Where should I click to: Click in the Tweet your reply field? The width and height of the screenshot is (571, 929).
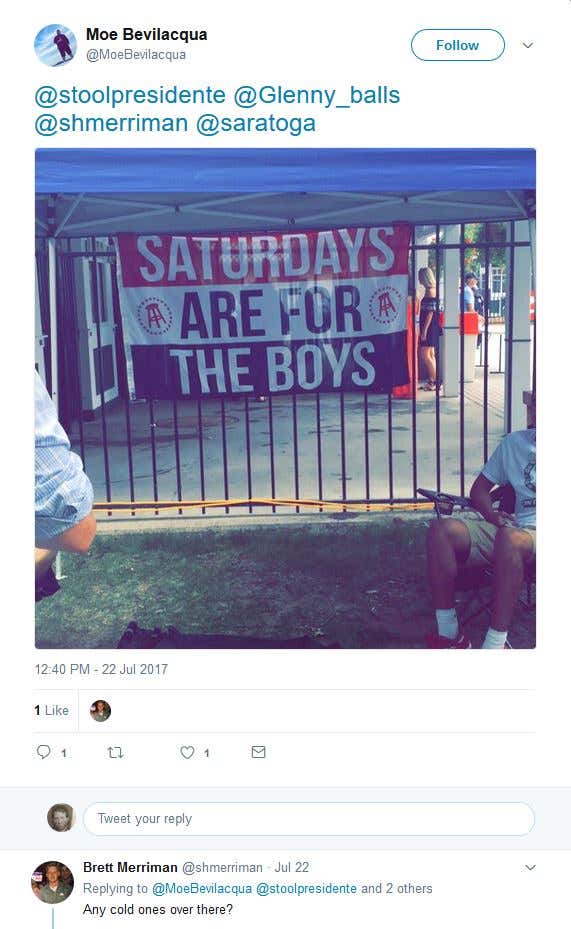(x=309, y=819)
